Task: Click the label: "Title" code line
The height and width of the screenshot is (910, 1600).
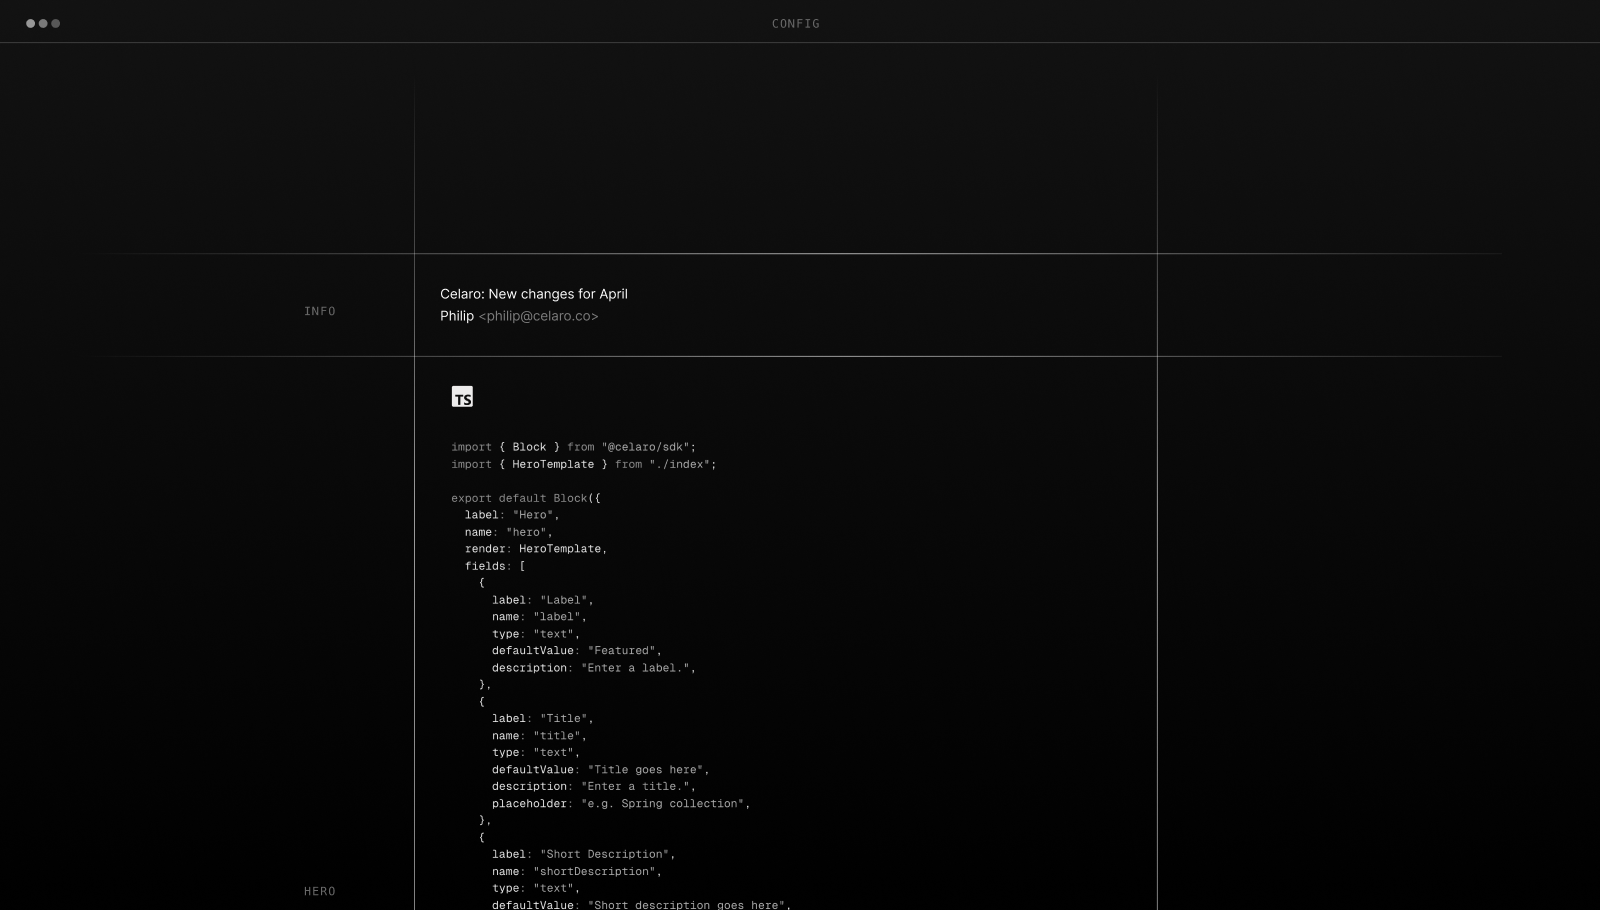Action: (x=543, y=718)
